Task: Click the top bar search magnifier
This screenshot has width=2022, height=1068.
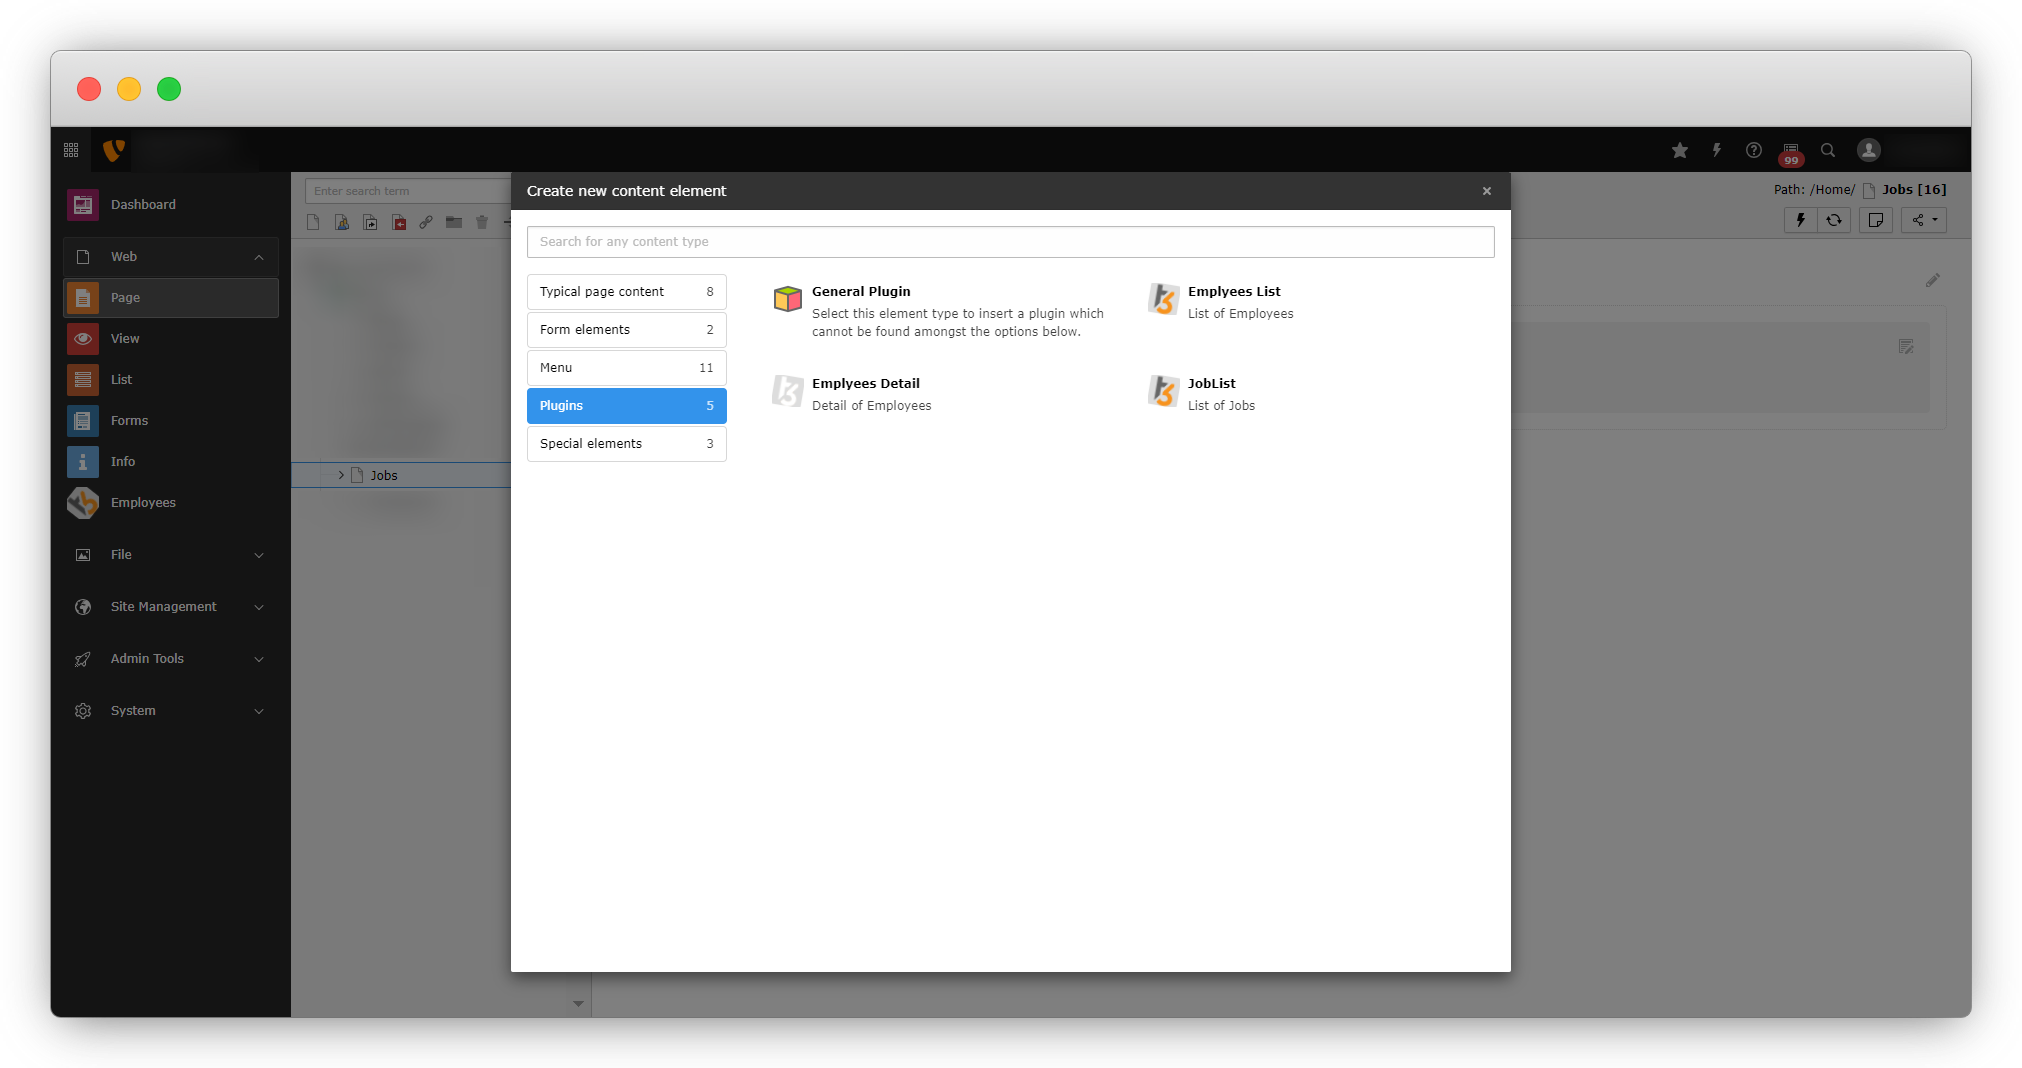Action: (x=1827, y=150)
